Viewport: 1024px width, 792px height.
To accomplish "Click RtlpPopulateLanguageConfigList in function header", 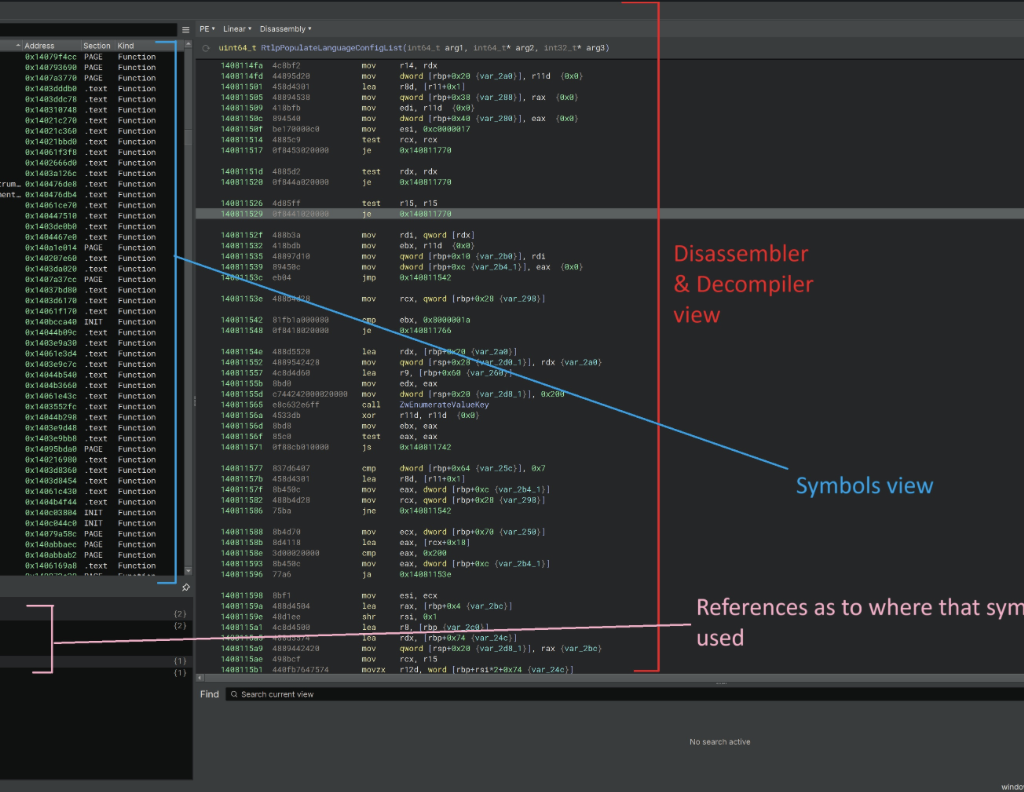I will click(331, 48).
